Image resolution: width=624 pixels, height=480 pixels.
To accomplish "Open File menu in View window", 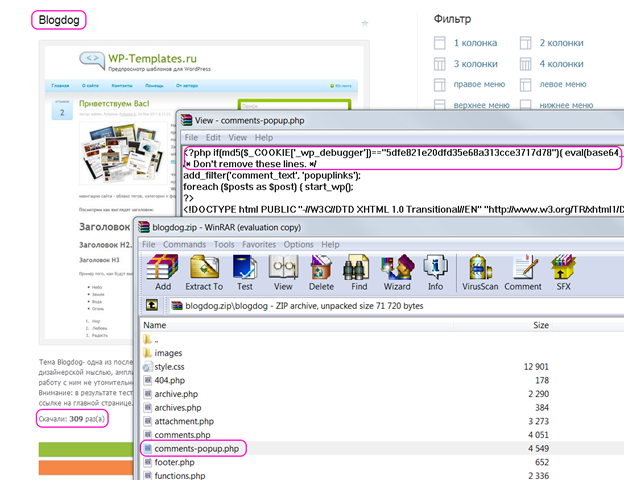I will tap(191, 137).
